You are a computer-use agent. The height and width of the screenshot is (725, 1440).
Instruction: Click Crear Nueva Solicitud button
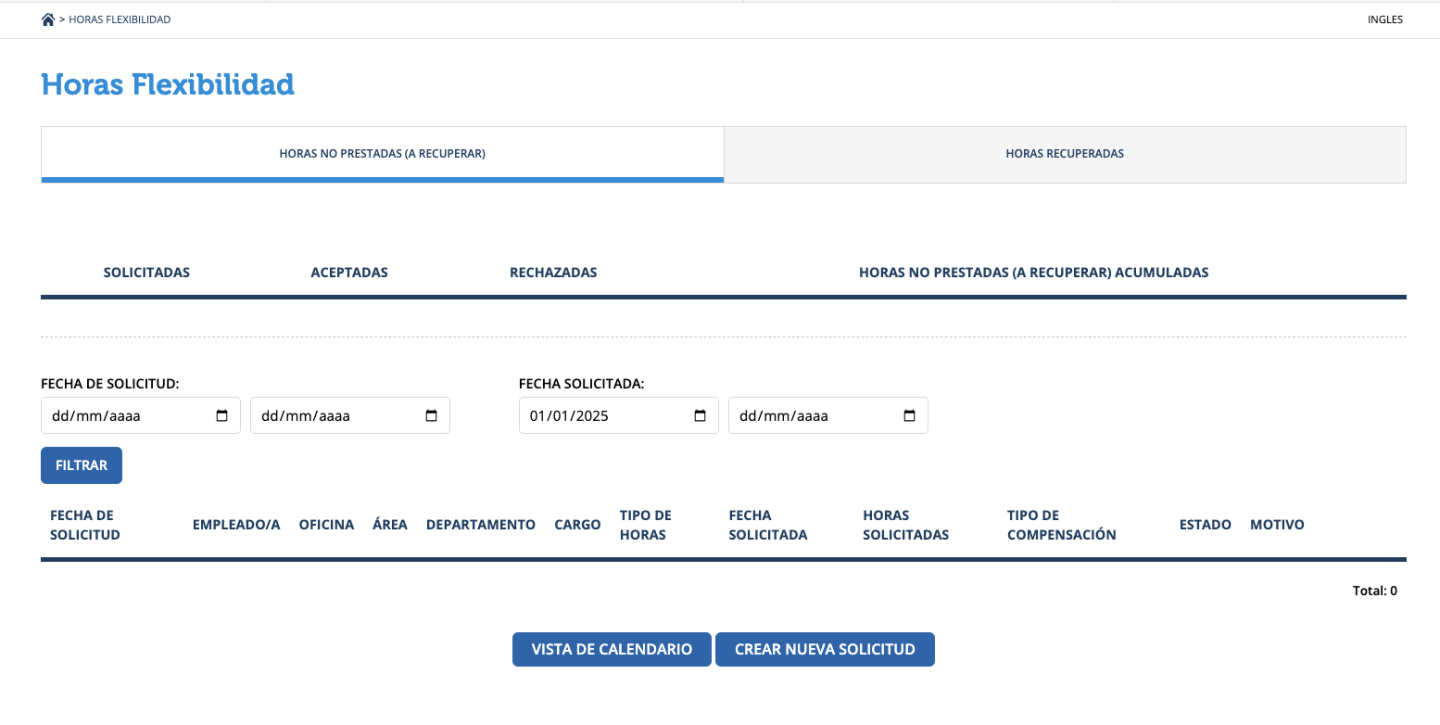click(824, 649)
